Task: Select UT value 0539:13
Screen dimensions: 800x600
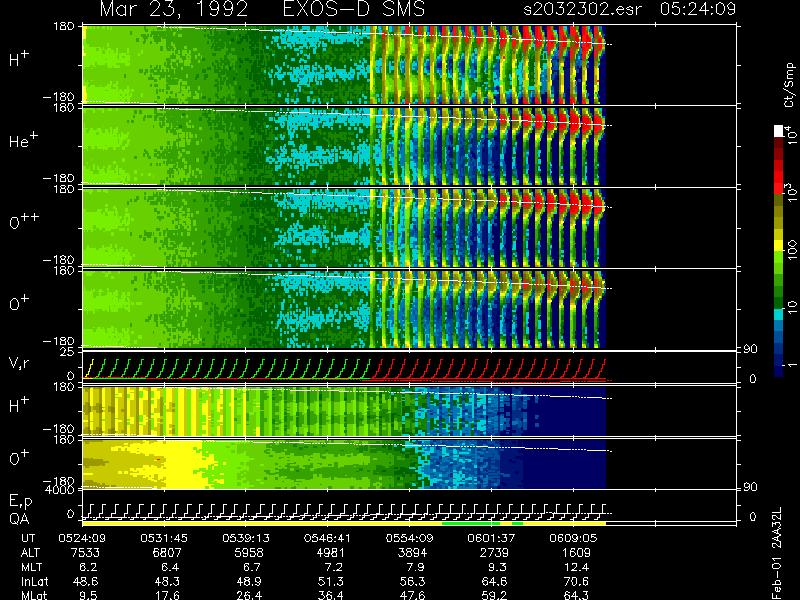Action: [x=246, y=538]
